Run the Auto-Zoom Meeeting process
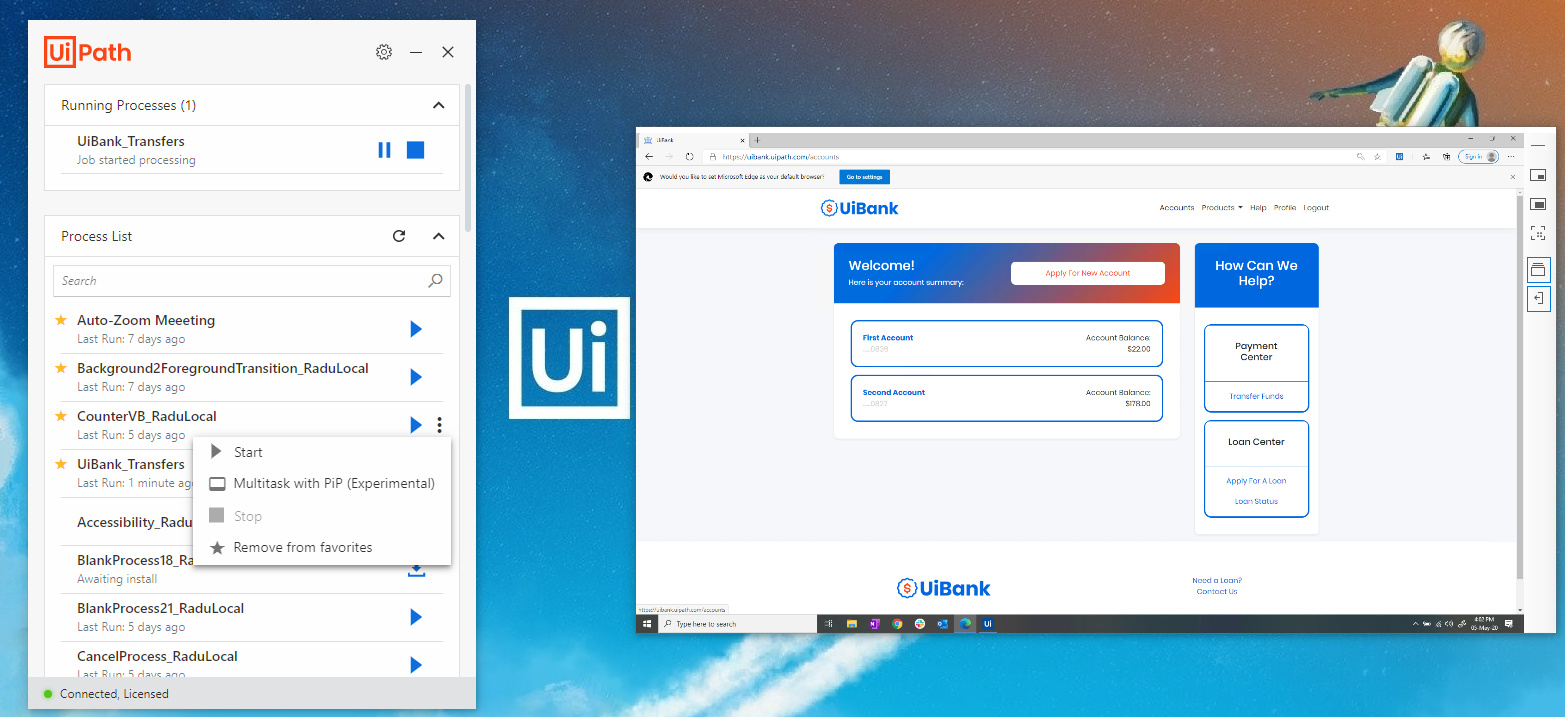This screenshot has height=717, width=1565. (x=416, y=329)
